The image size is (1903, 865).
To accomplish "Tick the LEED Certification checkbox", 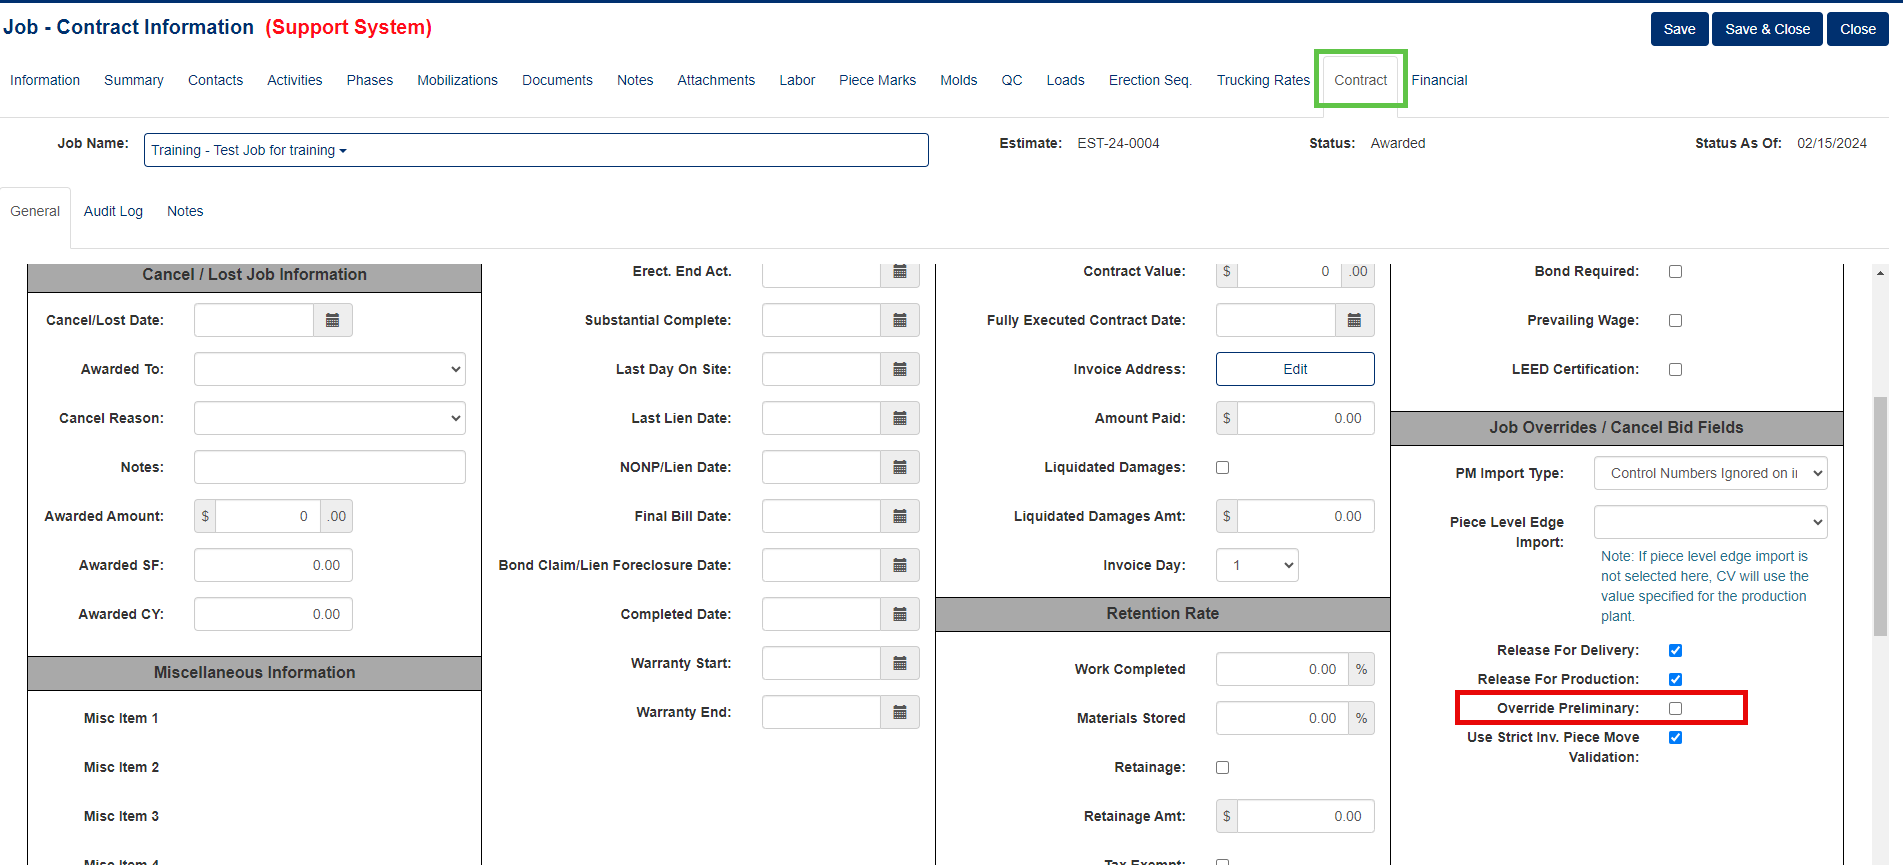I will click(1676, 369).
